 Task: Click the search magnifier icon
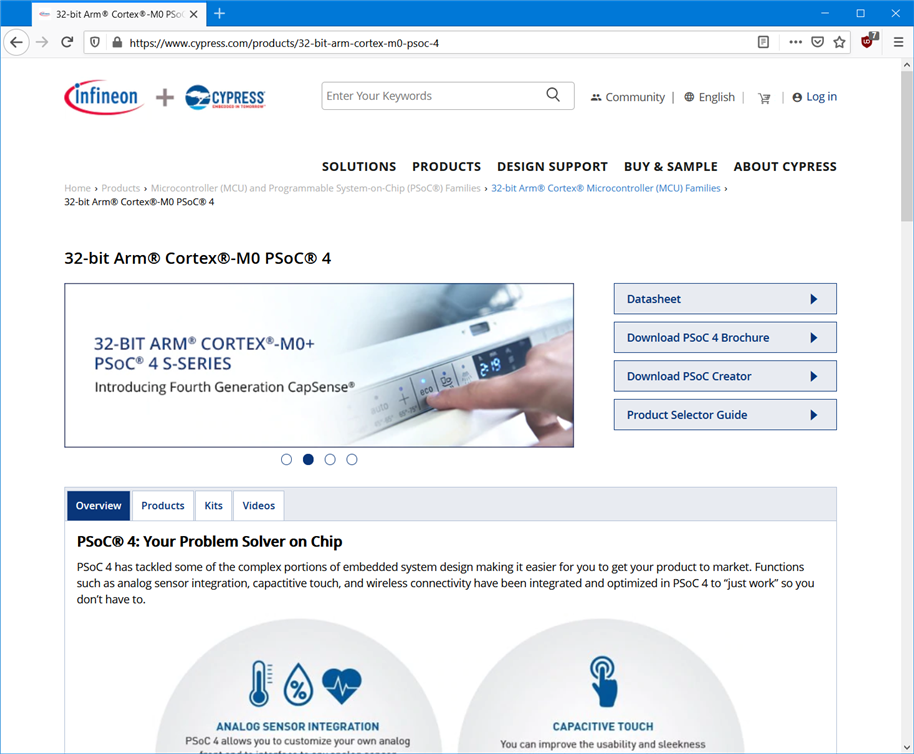[553, 95]
